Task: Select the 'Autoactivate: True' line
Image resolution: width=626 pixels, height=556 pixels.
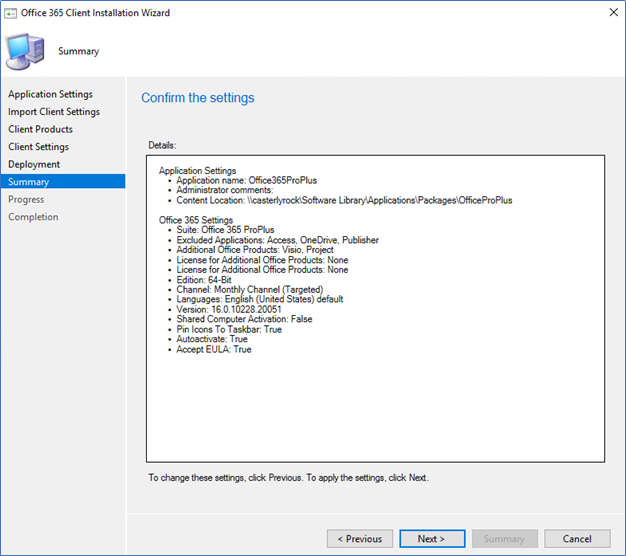Action: 212,339
